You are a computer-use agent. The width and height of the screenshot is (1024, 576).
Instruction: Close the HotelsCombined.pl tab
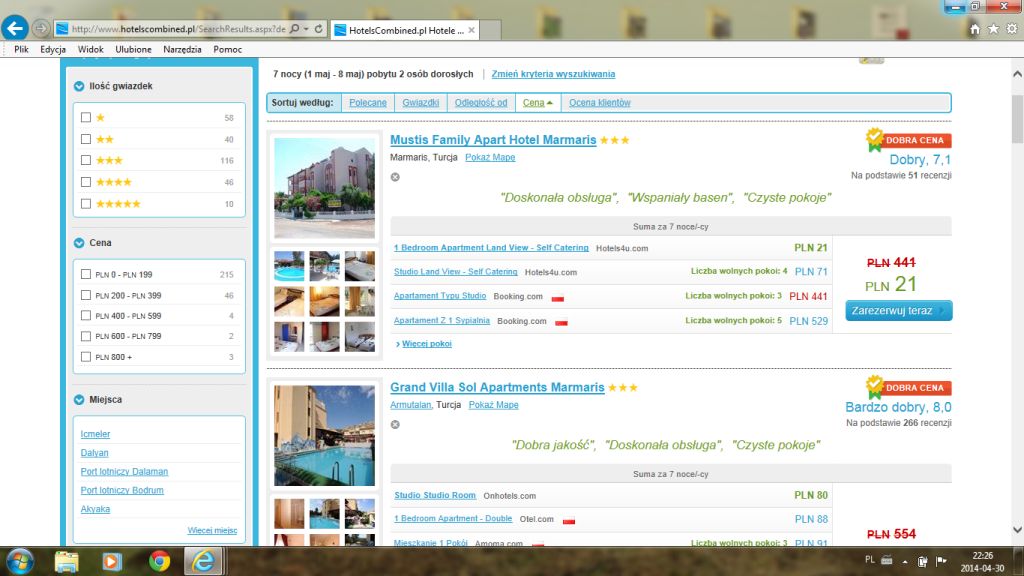[x=472, y=30]
